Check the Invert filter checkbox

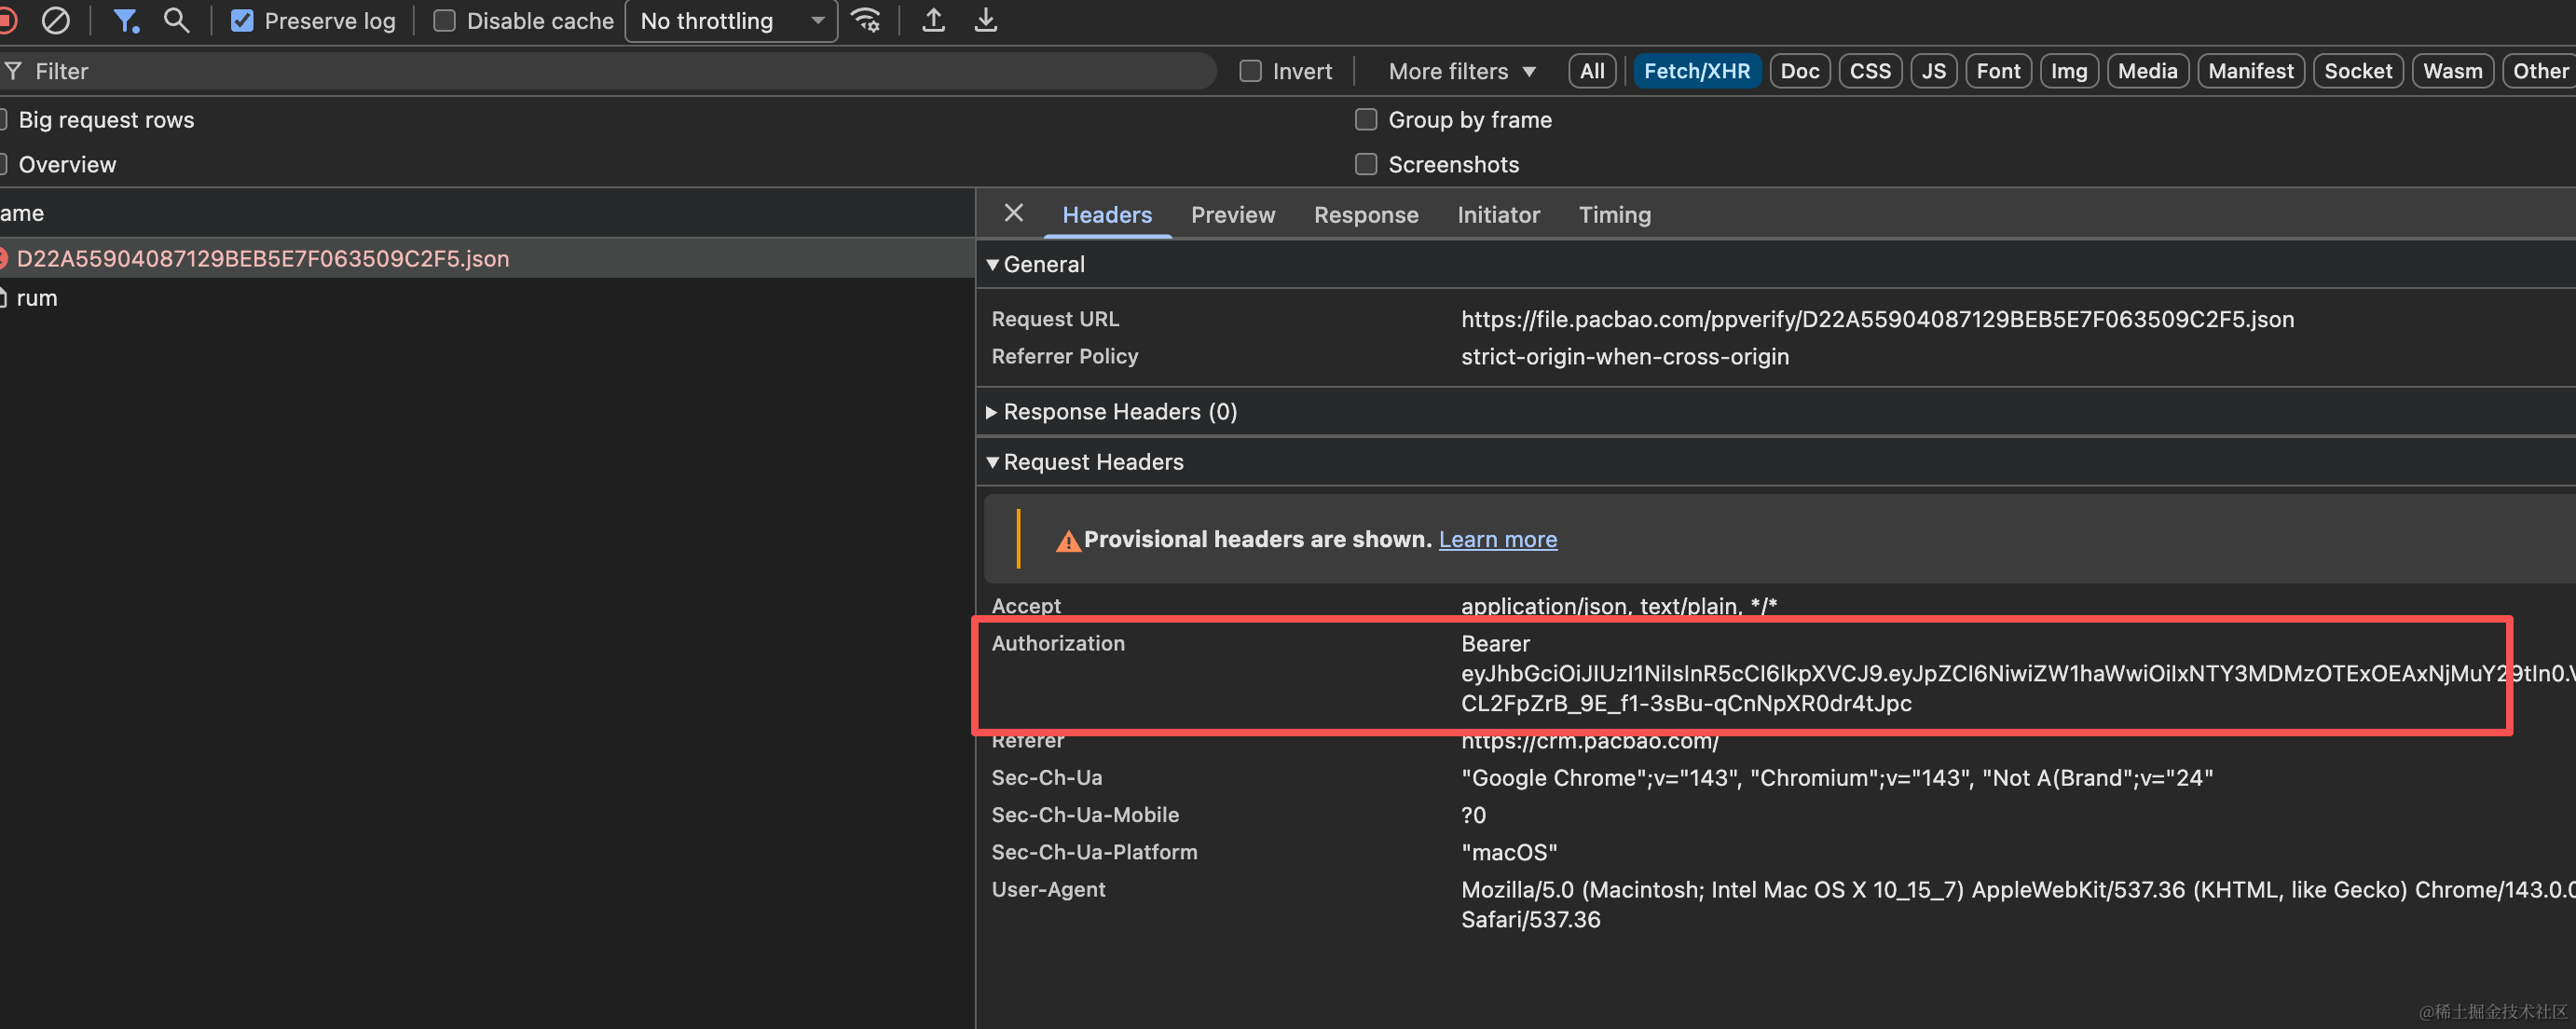(x=1250, y=71)
